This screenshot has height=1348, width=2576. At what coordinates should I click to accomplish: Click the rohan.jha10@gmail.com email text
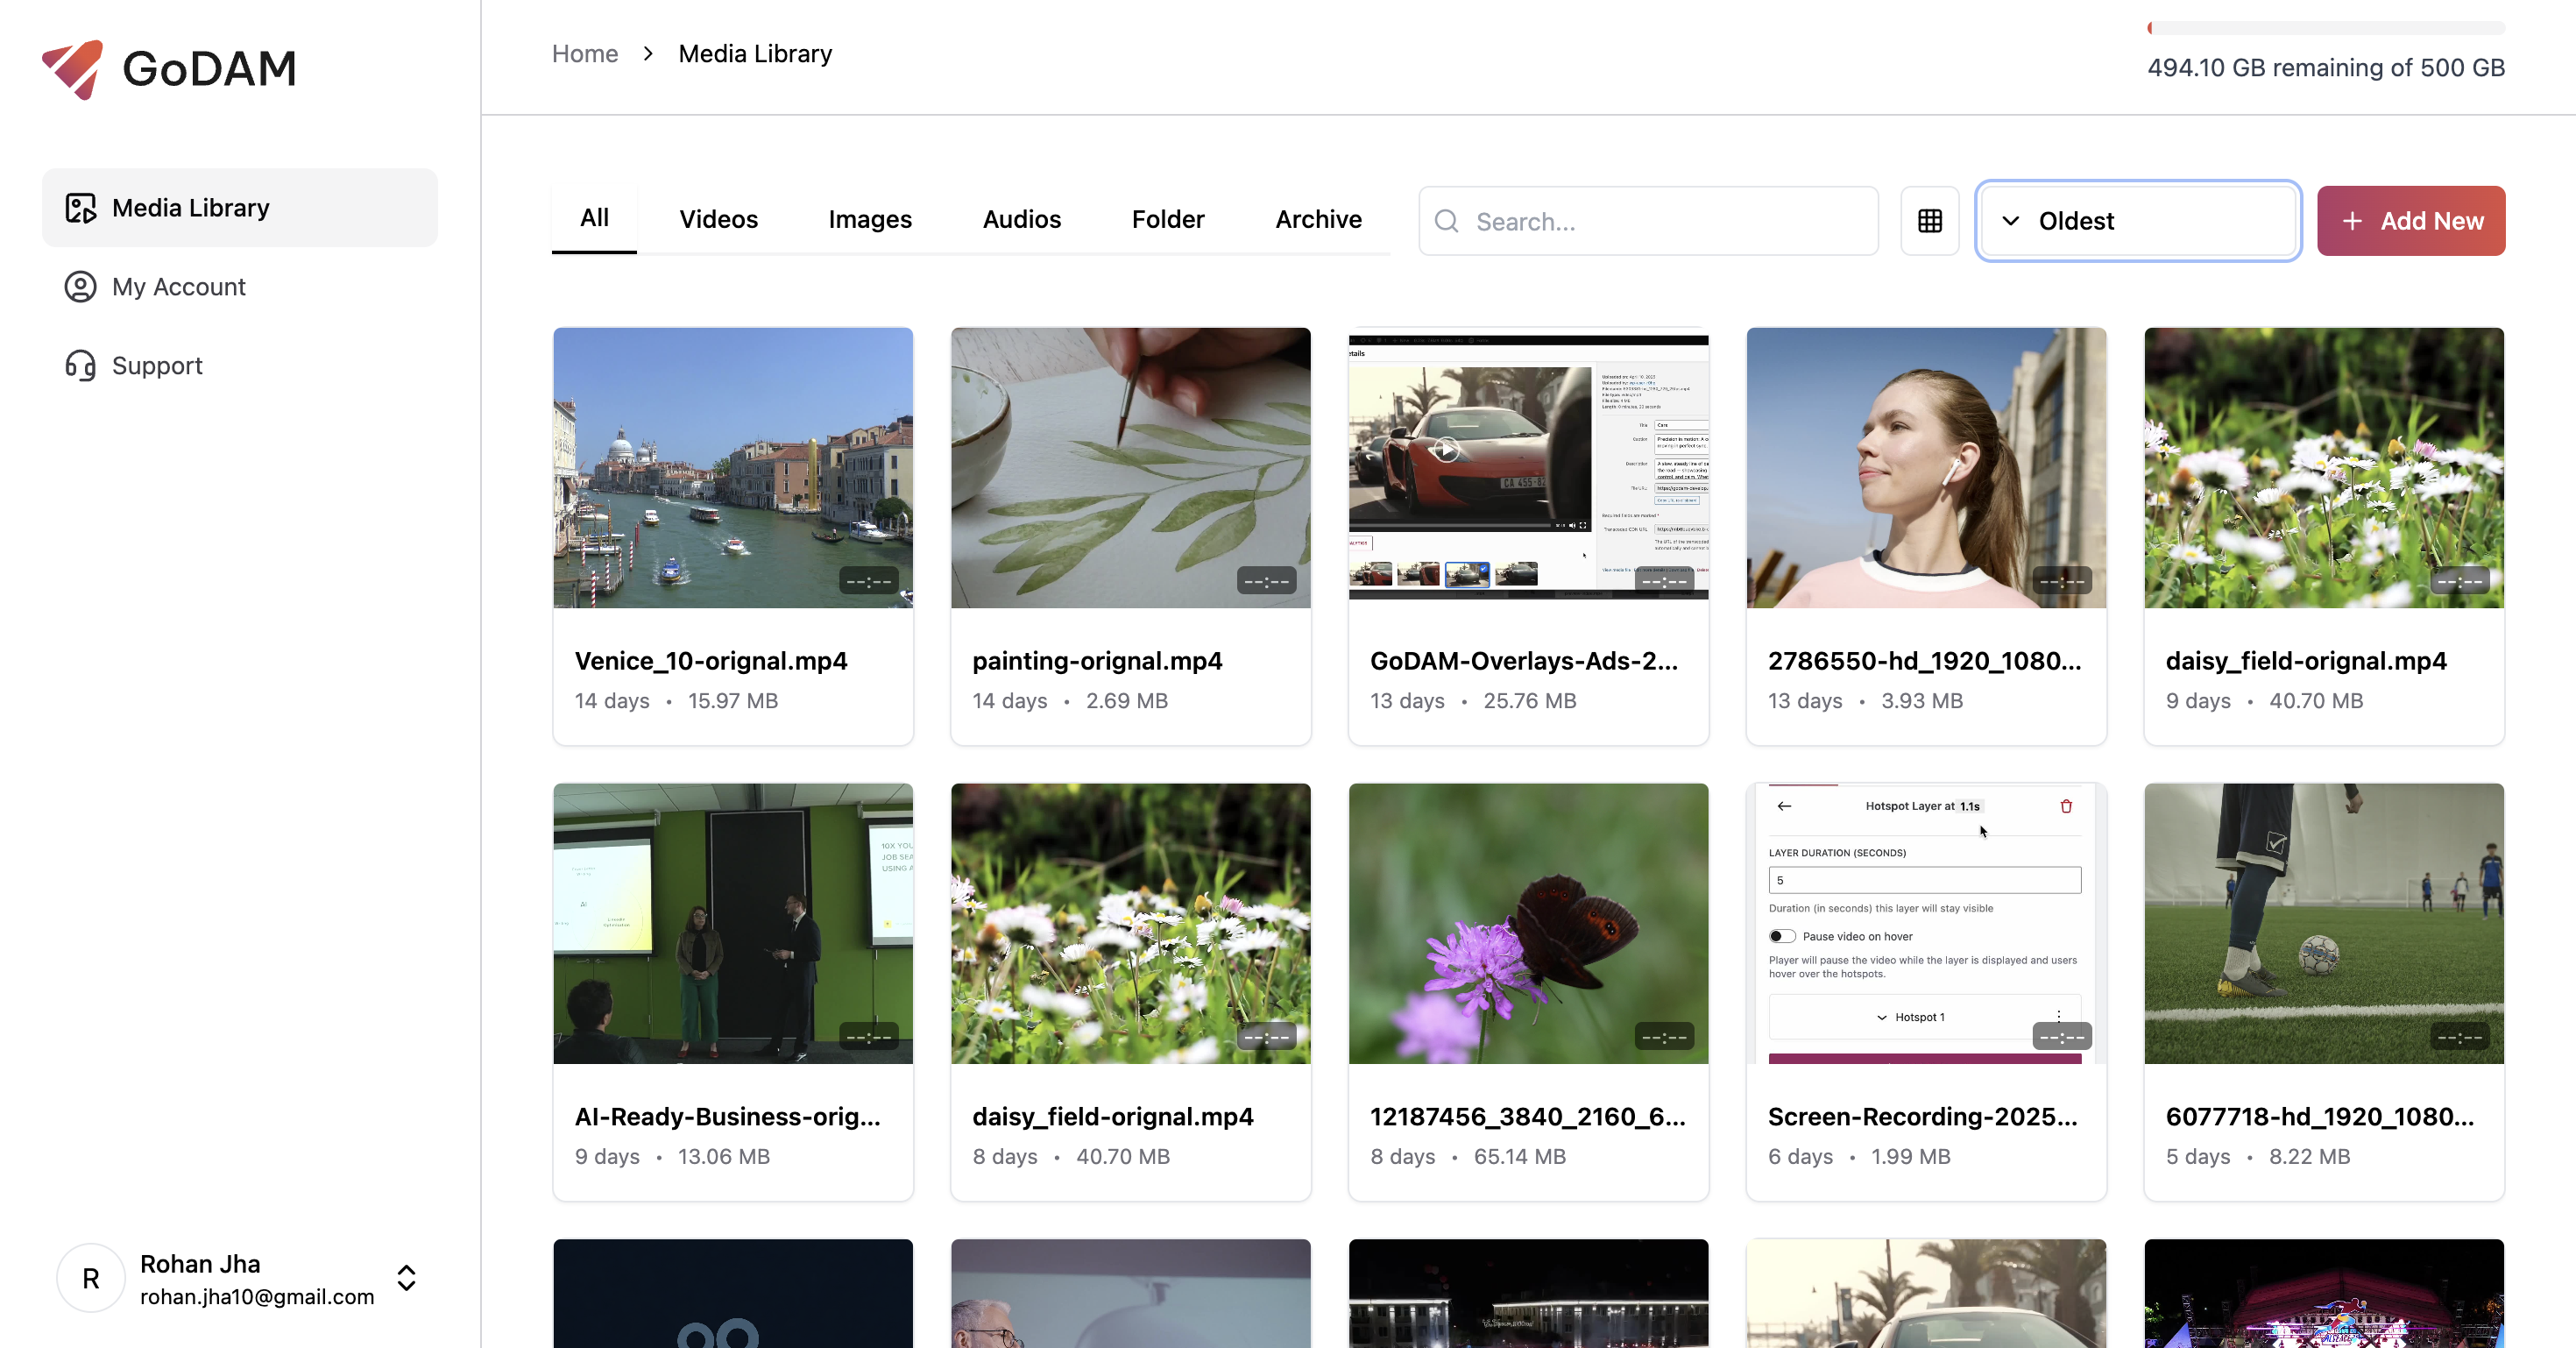coord(257,1297)
